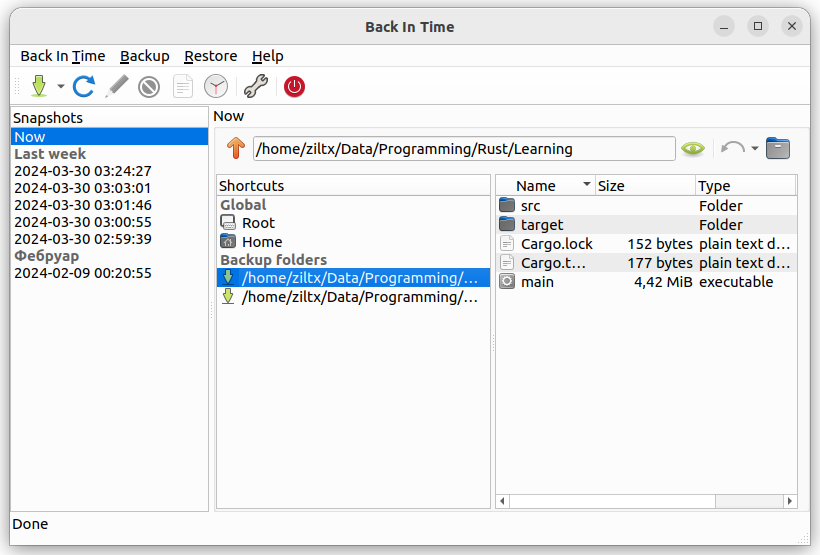Screen dimensions: 820x555
Task: Select the Now snapshot entry
Action: [x=109, y=137]
